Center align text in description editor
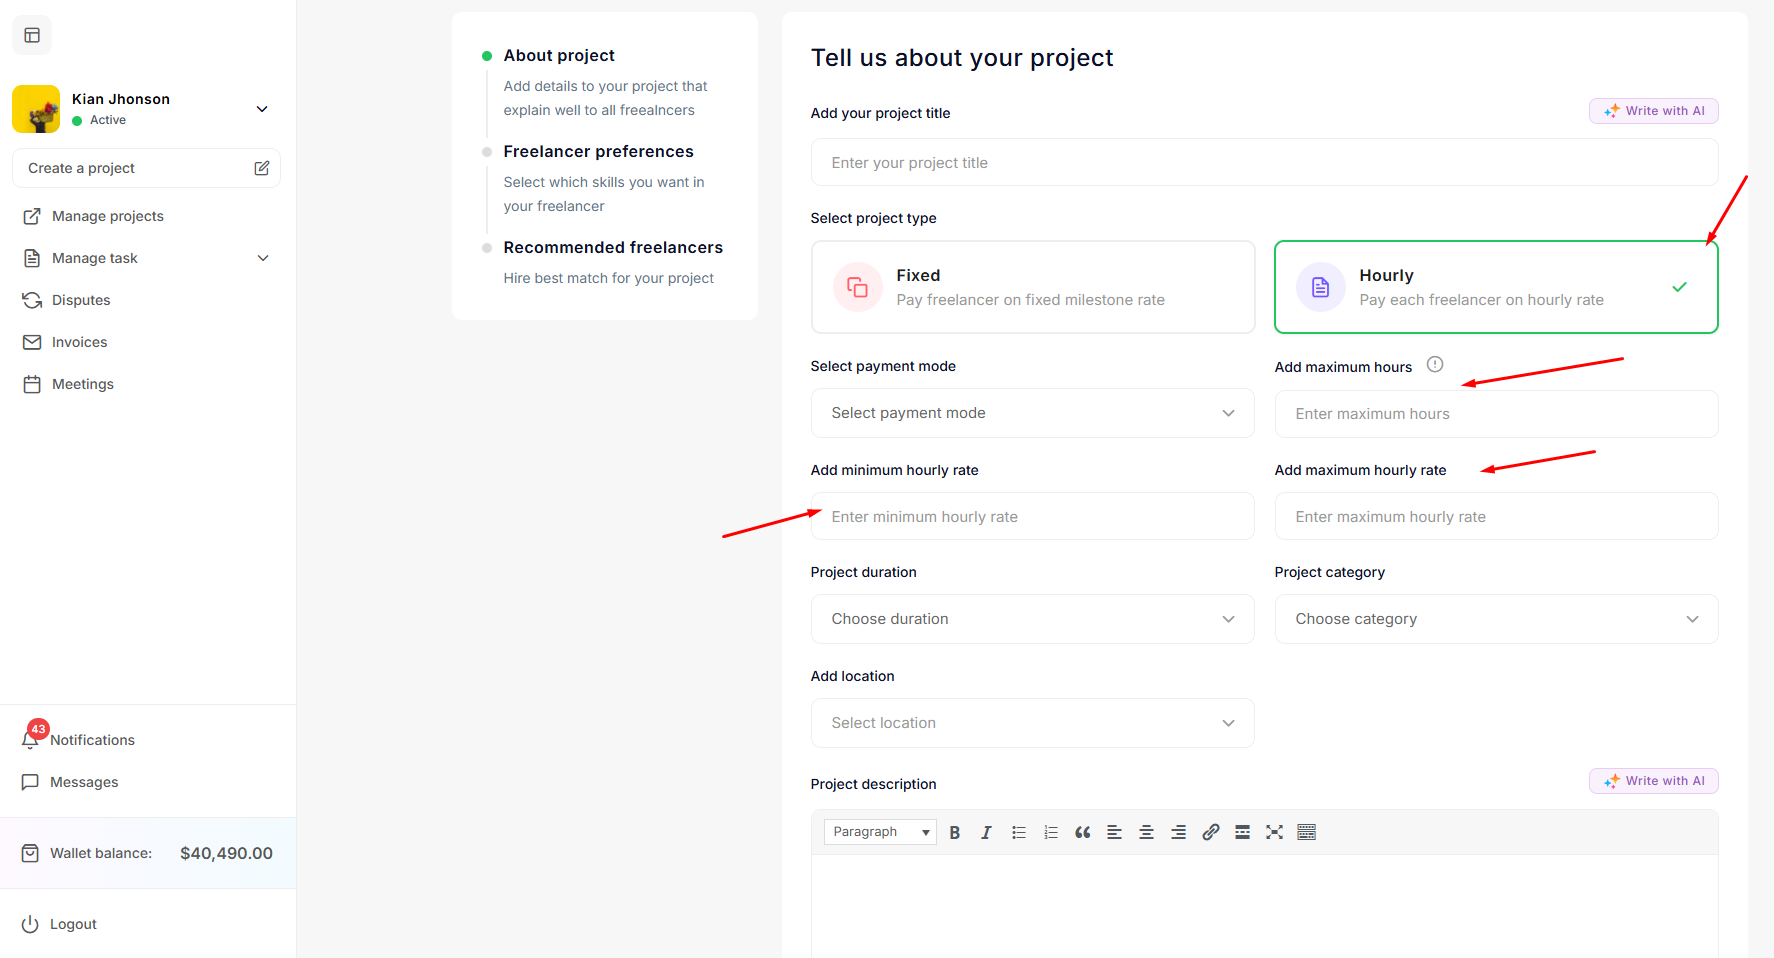This screenshot has height=958, width=1774. point(1146,832)
